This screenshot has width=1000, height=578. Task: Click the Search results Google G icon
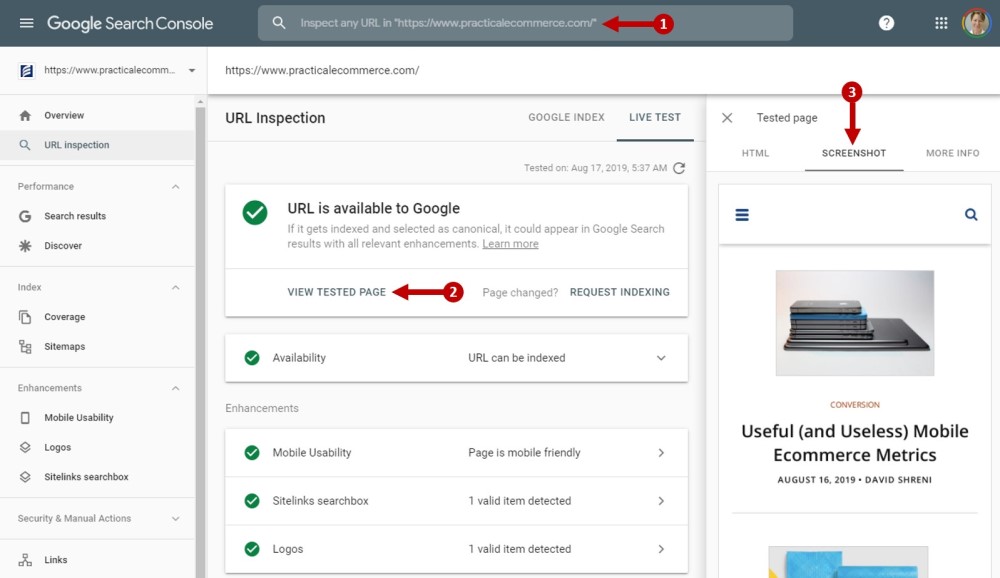[x=25, y=216]
